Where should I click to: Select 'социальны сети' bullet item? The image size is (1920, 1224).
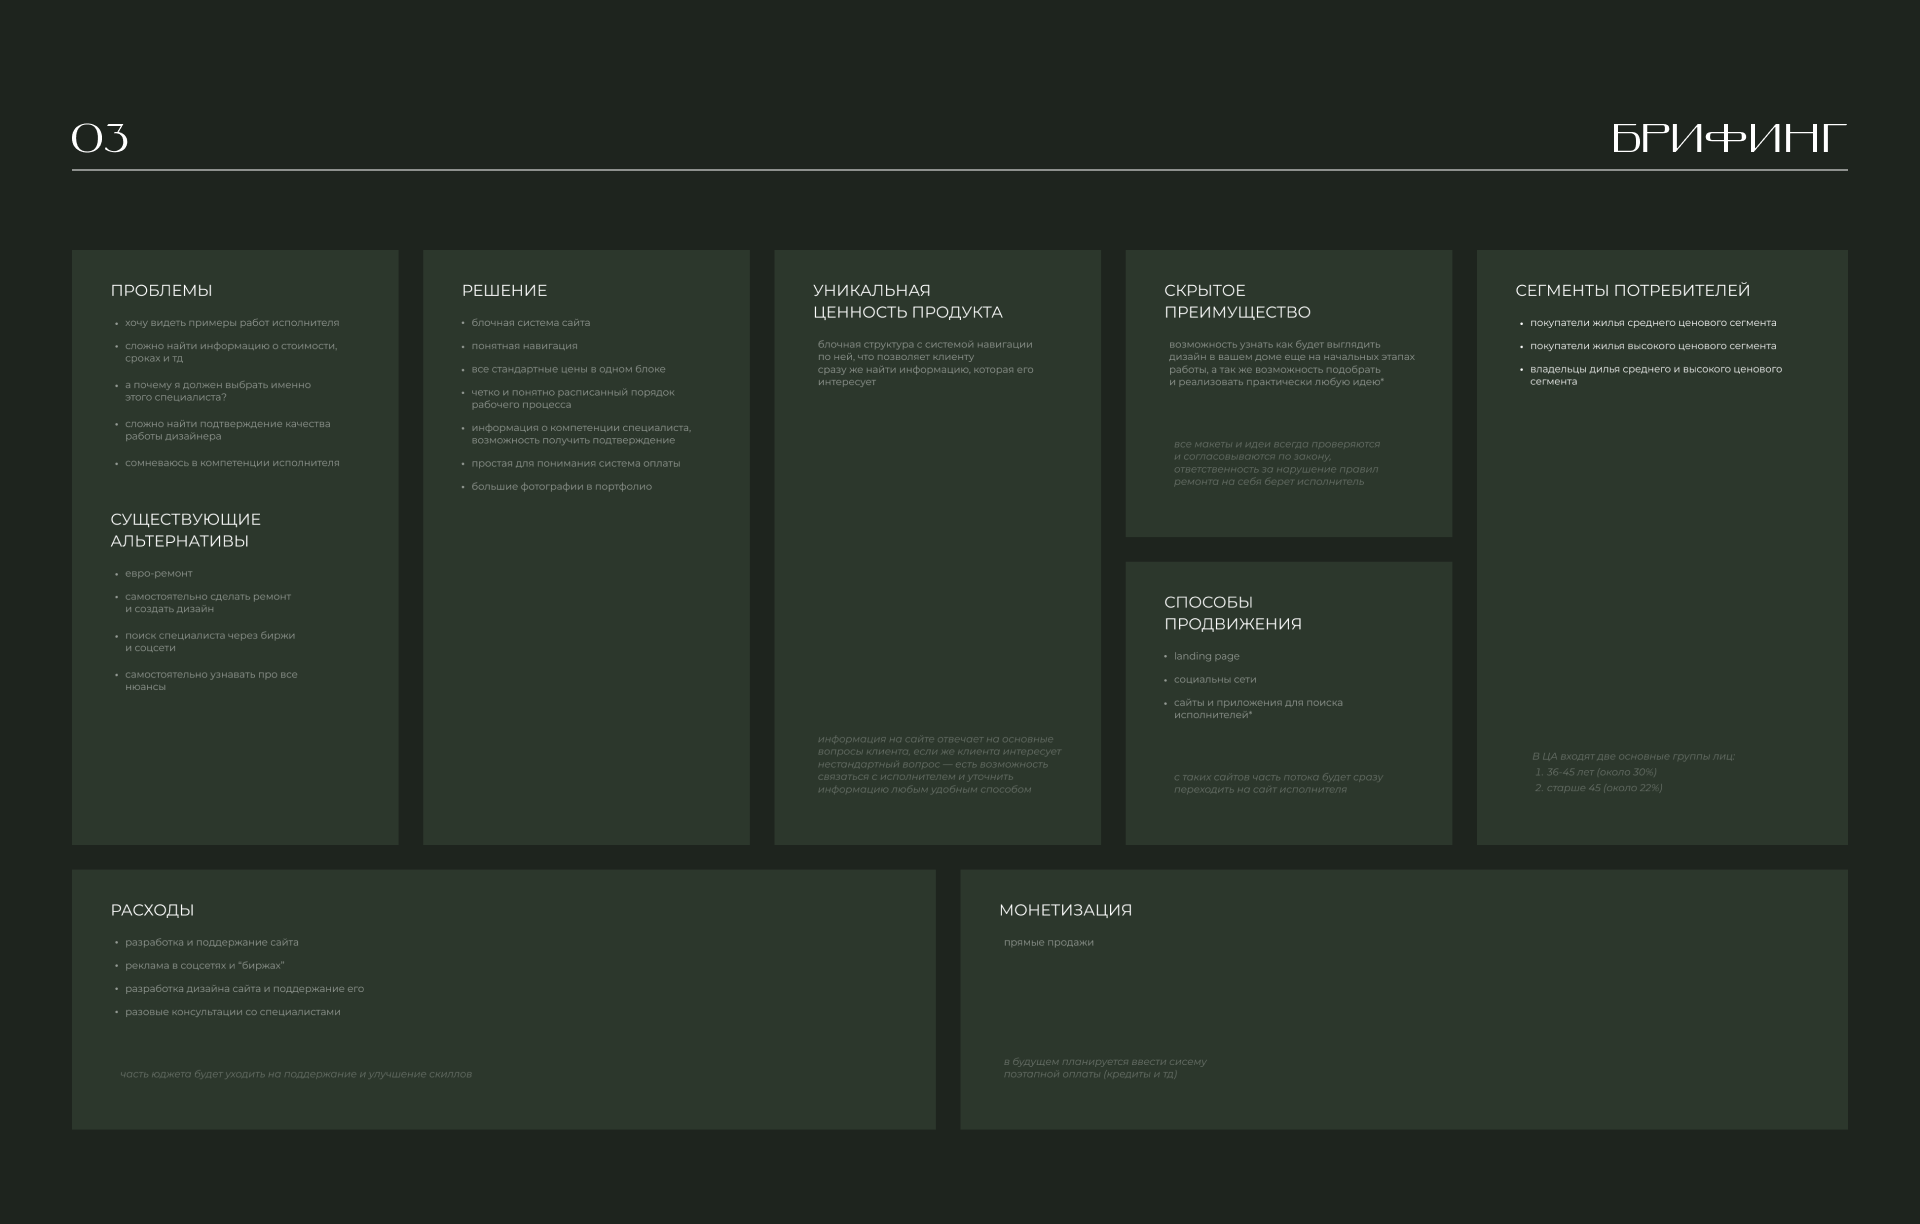pyautogui.click(x=1214, y=680)
